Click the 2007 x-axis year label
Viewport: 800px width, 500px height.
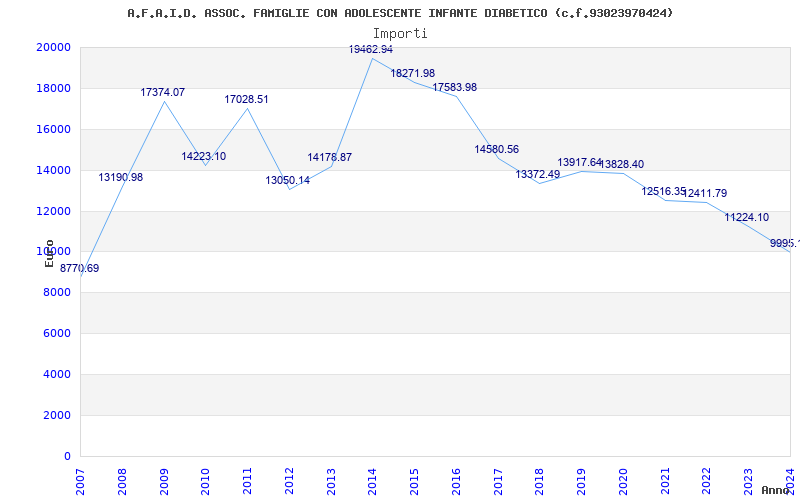pos(81,476)
